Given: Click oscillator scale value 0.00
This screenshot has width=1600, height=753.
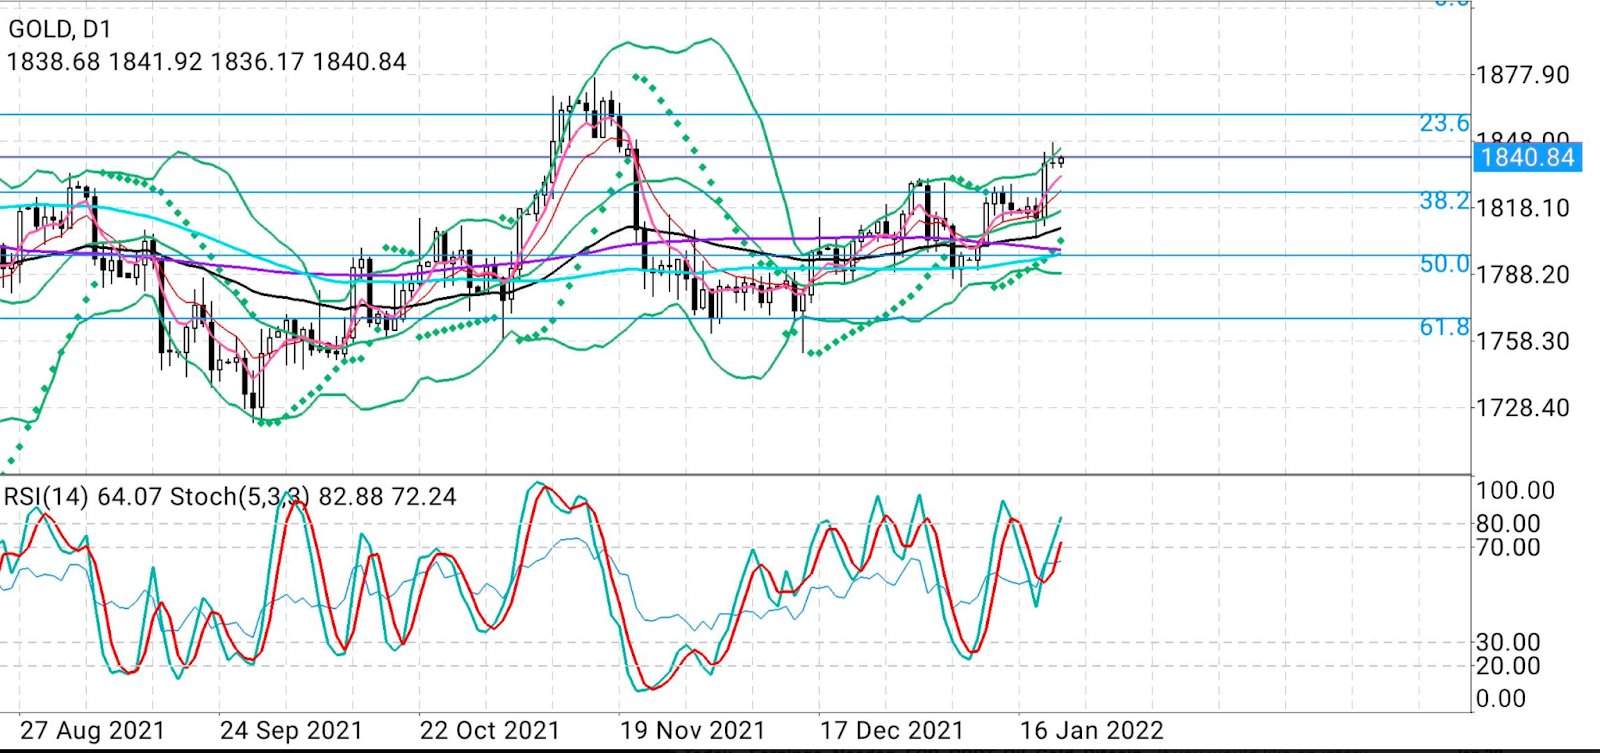Looking at the screenshot, I should (1502, 699).
